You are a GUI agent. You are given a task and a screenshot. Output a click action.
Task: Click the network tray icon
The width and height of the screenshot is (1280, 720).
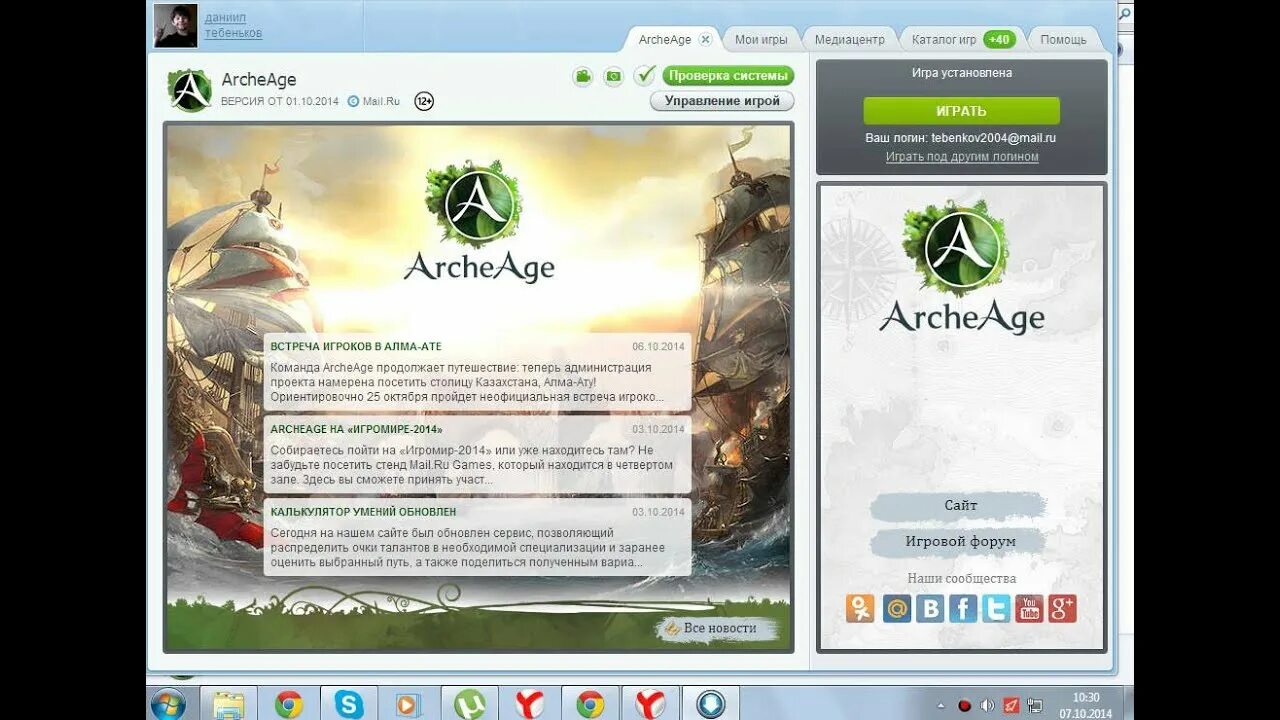pos(1034,705)
